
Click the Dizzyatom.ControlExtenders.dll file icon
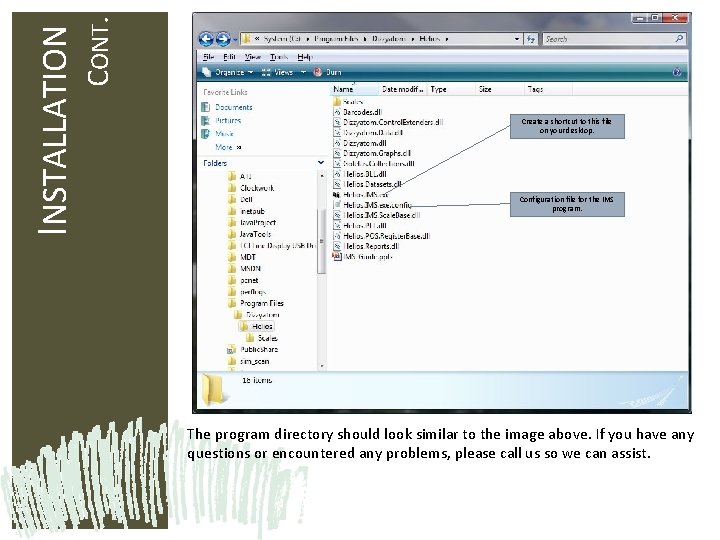[337, 122]
